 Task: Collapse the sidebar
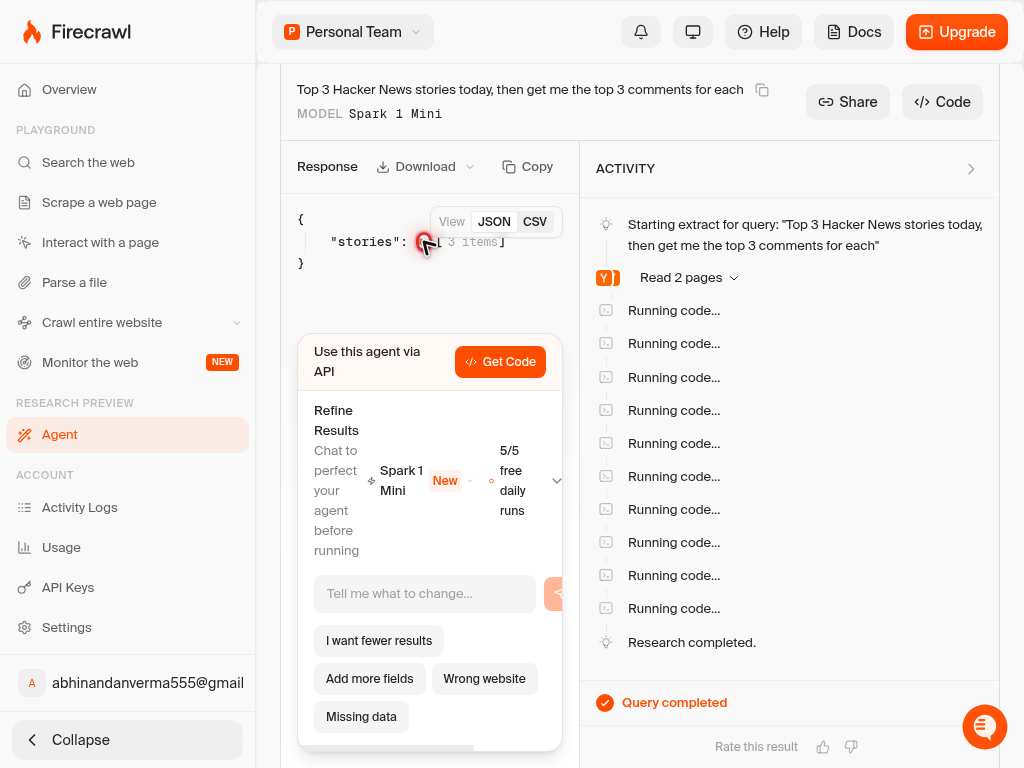point(127,740)
